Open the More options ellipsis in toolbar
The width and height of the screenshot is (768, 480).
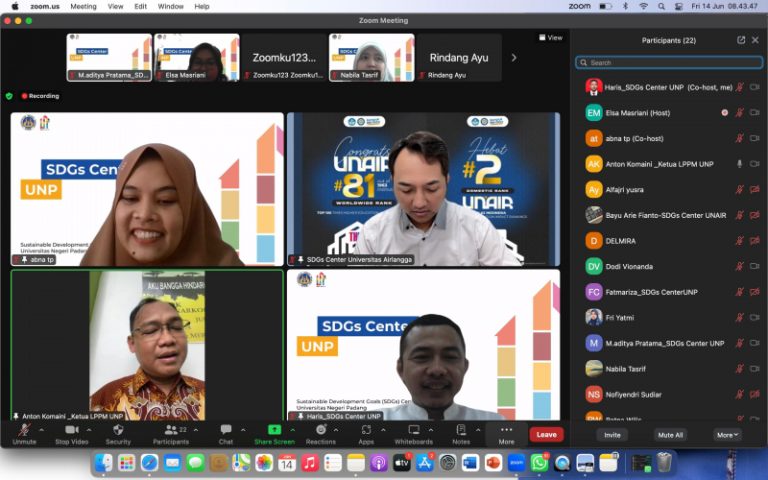(x=506, y=430)
